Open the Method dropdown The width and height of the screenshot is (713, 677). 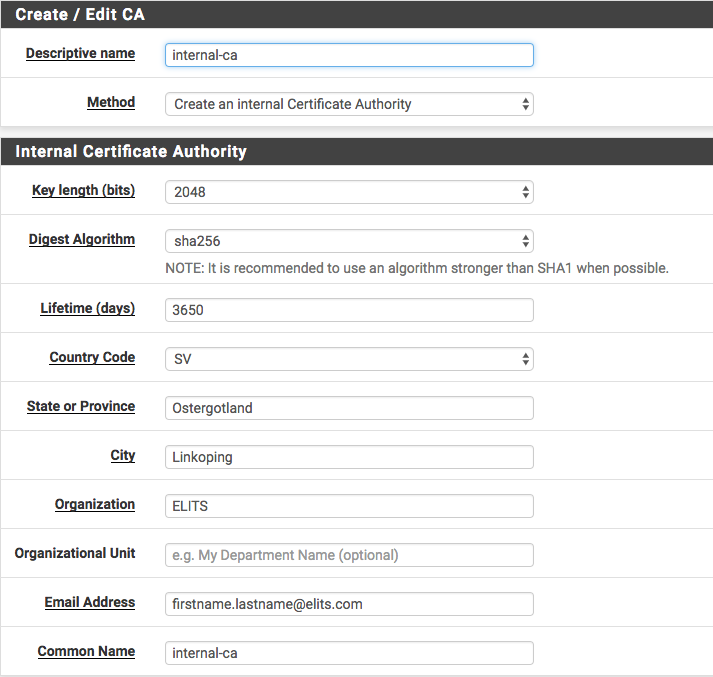(348, 104)
